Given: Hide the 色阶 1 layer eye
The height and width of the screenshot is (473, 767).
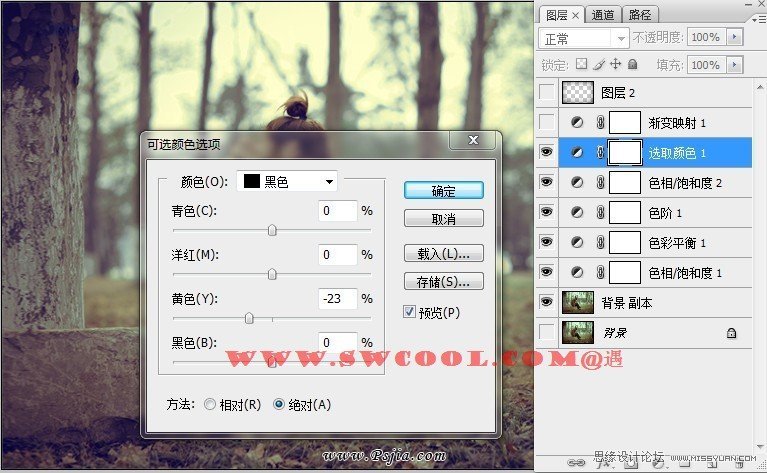Looking at the screenshot, I should (x=546, y=212).
